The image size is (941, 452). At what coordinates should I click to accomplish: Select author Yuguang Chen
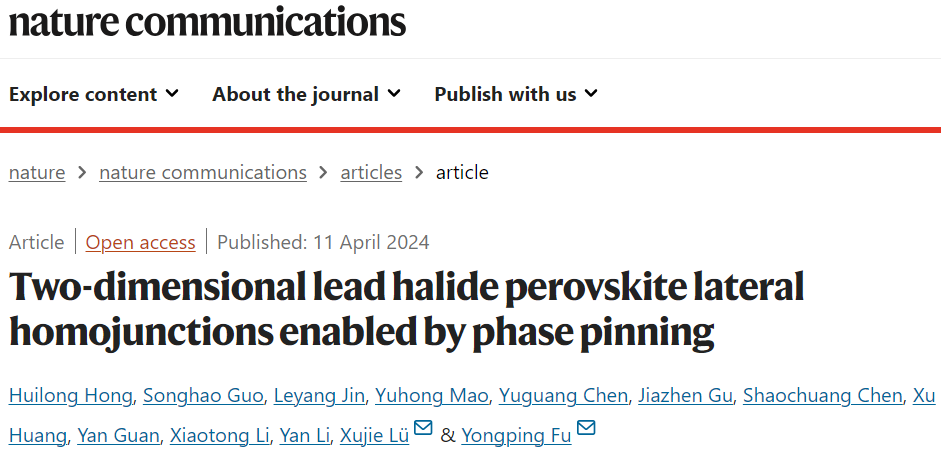(564, 396)
